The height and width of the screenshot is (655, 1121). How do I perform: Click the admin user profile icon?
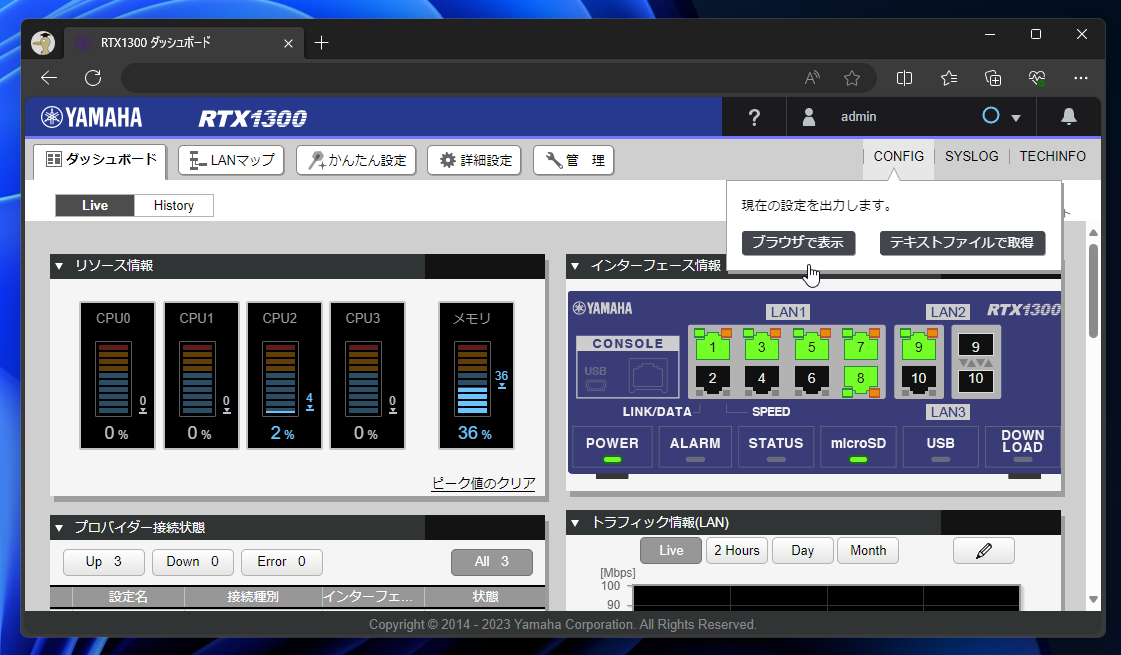[x=808, y=117]
